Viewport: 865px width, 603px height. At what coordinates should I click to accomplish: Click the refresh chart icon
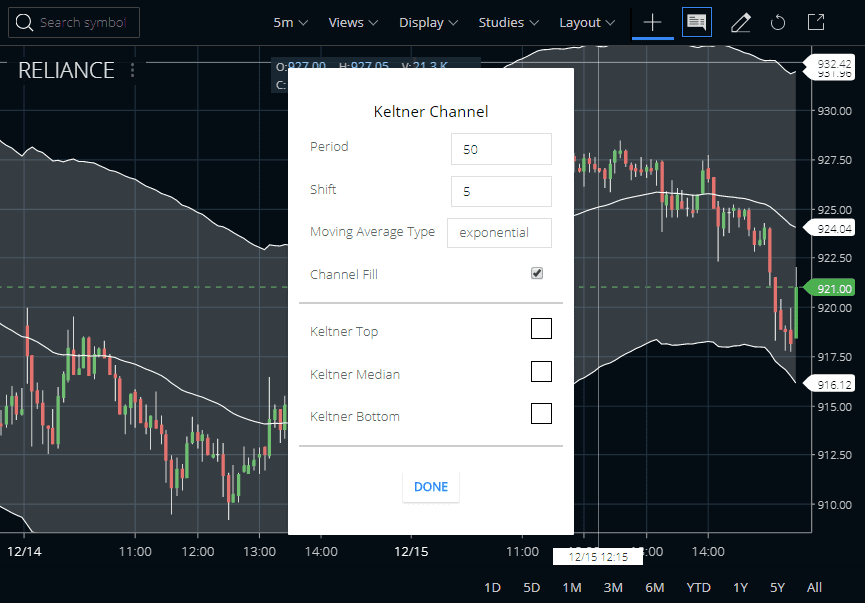(x=780, y=22)
